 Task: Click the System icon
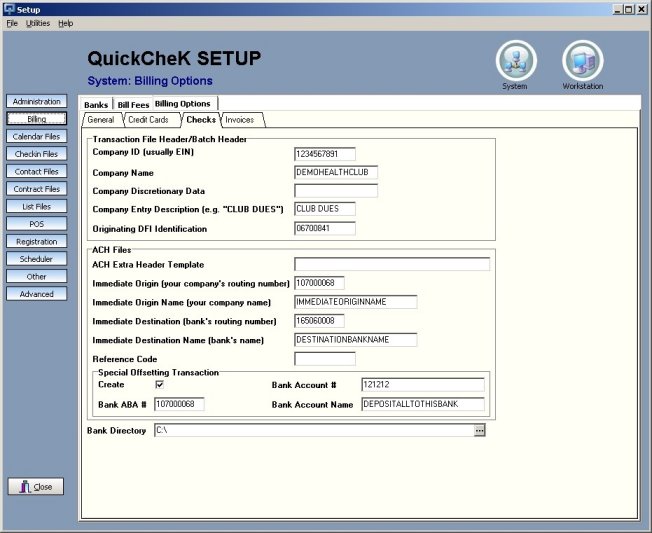point(515,61)
